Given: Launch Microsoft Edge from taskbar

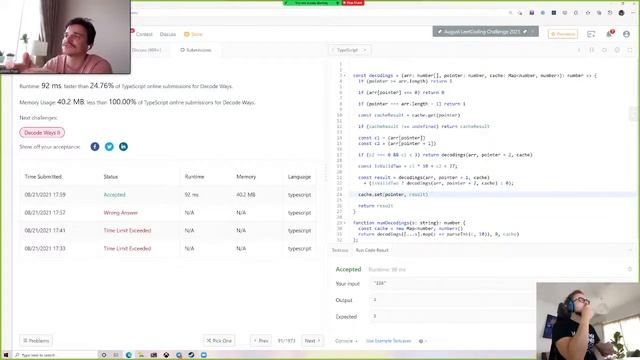Looking at the screenshot, I should pos(129,355).
